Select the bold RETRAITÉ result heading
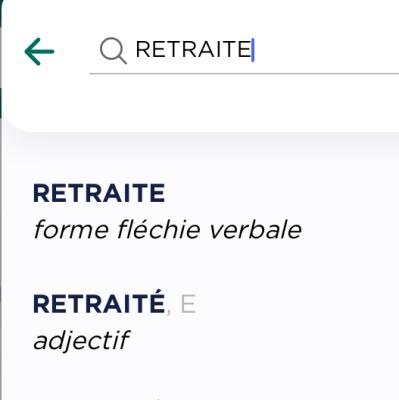399x400 pixels. (x=99, y=302)
